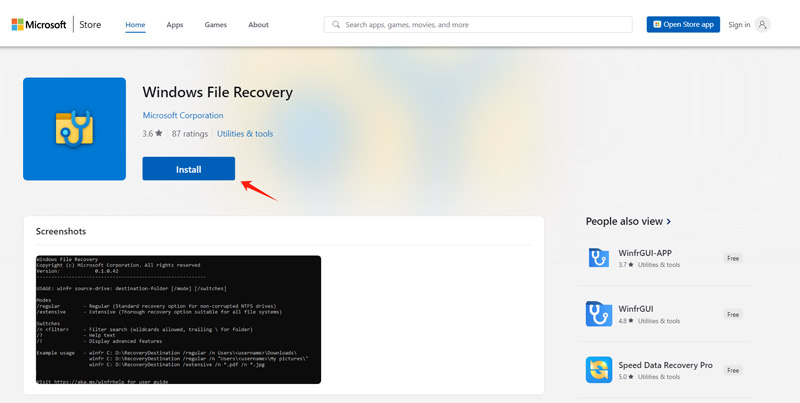Open the Store home link
Image resolution: width=800 pixels, height=403 pixels.
(x=90, y=24)
